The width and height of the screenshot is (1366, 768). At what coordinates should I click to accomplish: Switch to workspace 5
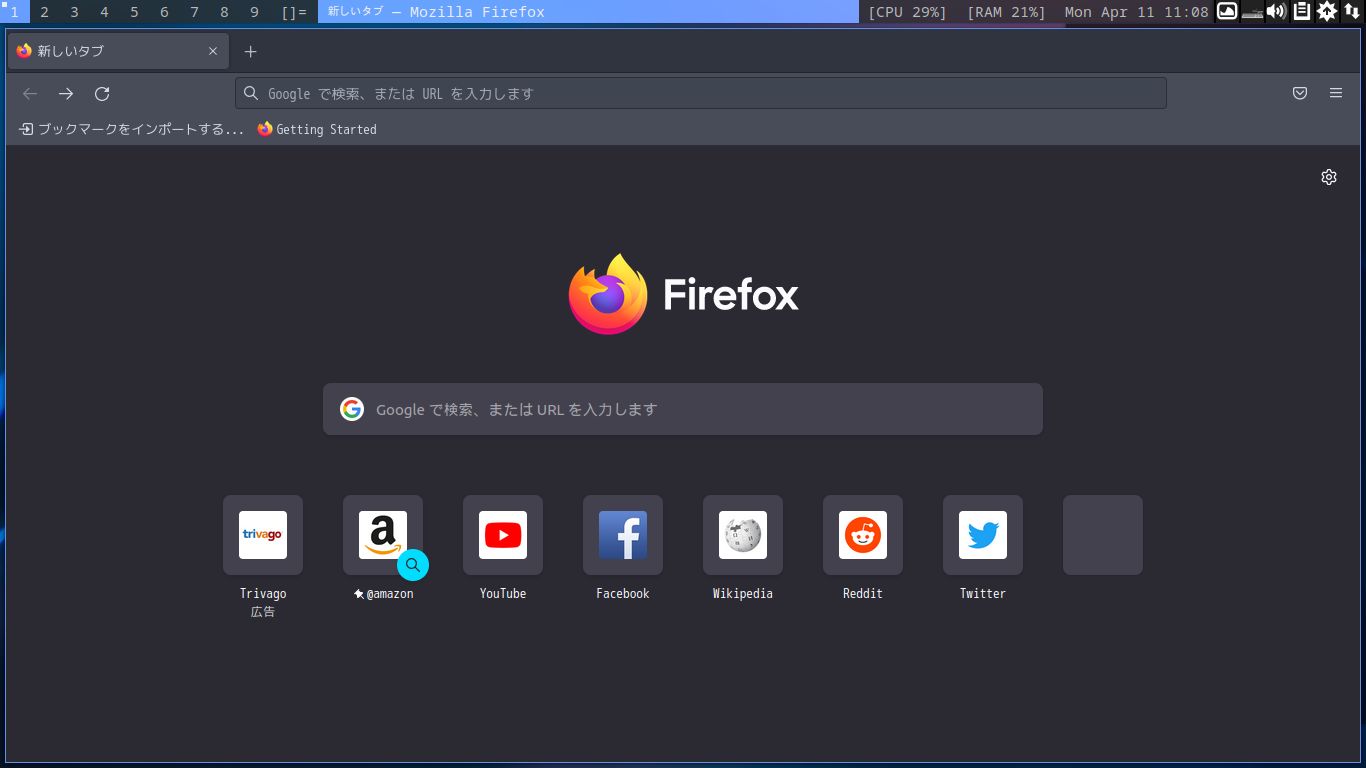coord(134,12)
